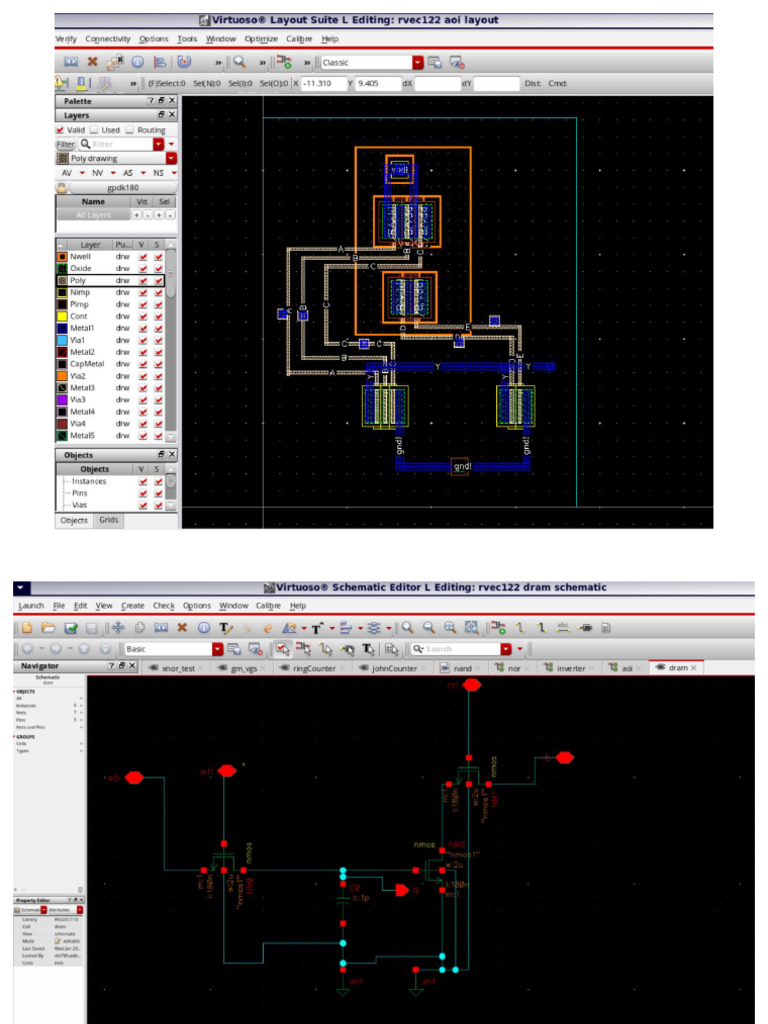Toggle visibility checkbox for Metal1 layer
Viewport: 768px width, 1024px height.
tap(144, 329)
